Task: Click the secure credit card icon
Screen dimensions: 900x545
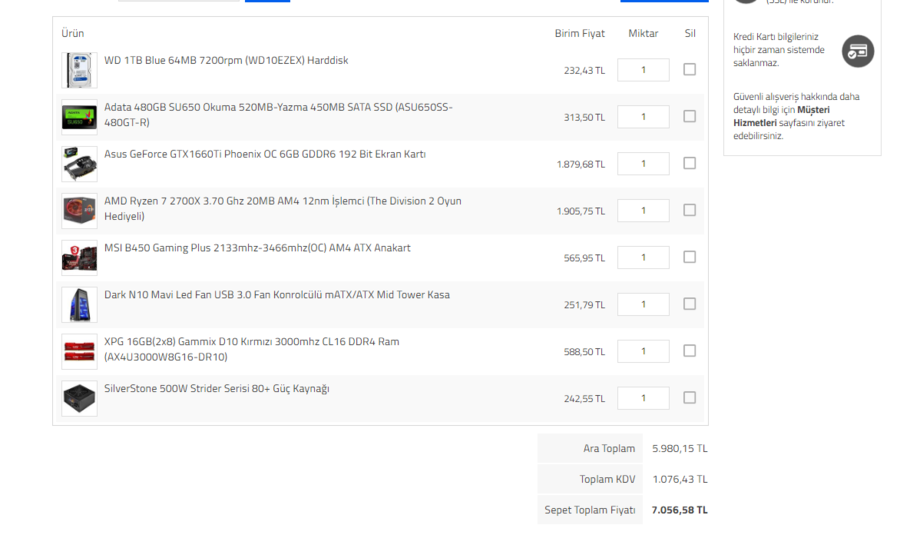Action: 857,51
